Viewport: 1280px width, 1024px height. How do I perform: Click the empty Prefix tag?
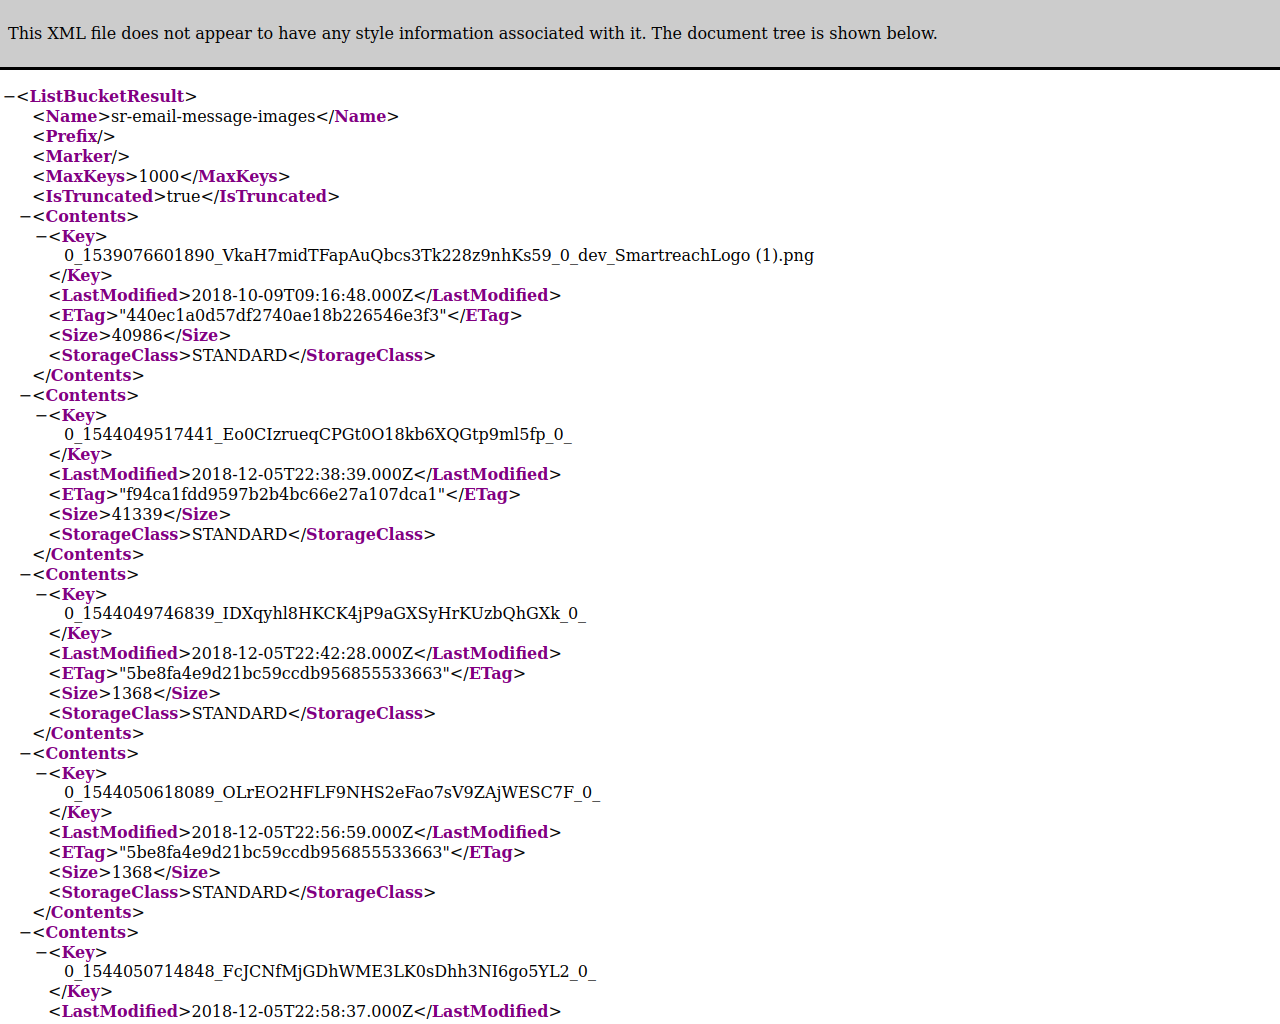[x=74, y=137]
